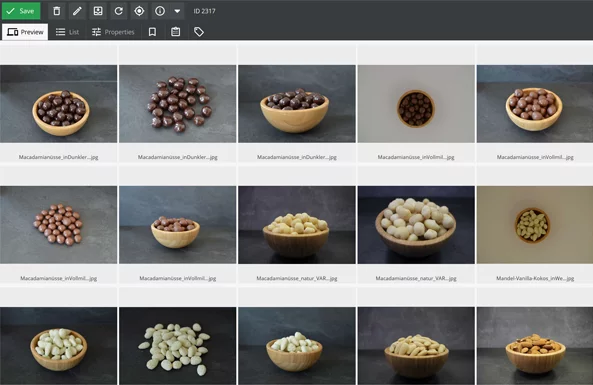Image resolution: width=593 pixels, height=385 pixels.
Task: Open thumbnail of brown skin-on almonds in bowl
Action: (x=535, y=346)
